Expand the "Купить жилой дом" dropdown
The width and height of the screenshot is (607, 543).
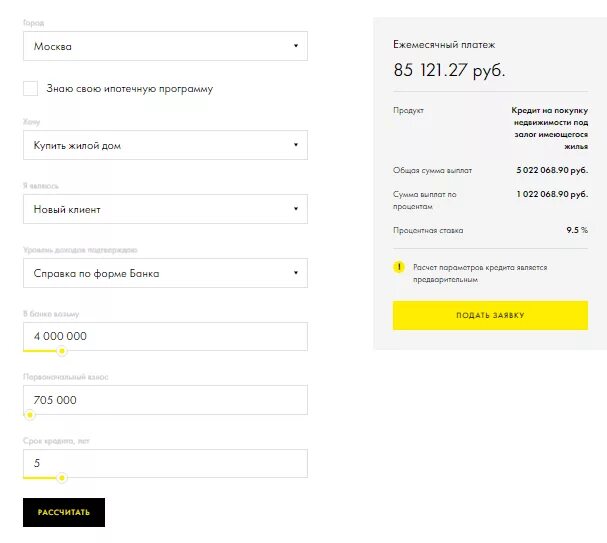point(165,145)
